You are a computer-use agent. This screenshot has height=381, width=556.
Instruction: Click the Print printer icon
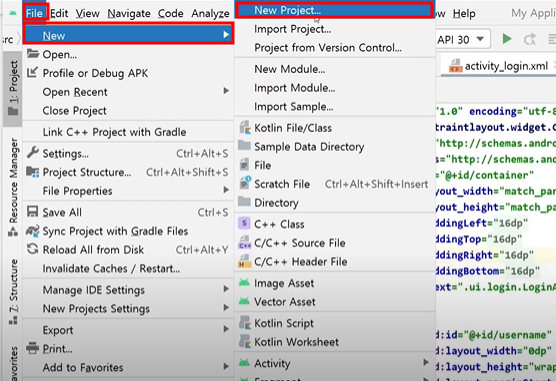pyautogui.click(x=33, y=348)
